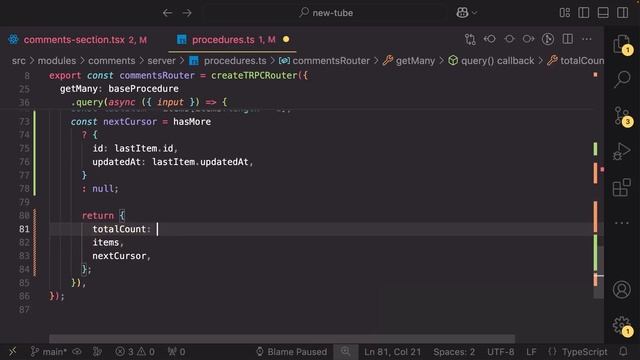Toggle the secondary side bar

point(623,13)
